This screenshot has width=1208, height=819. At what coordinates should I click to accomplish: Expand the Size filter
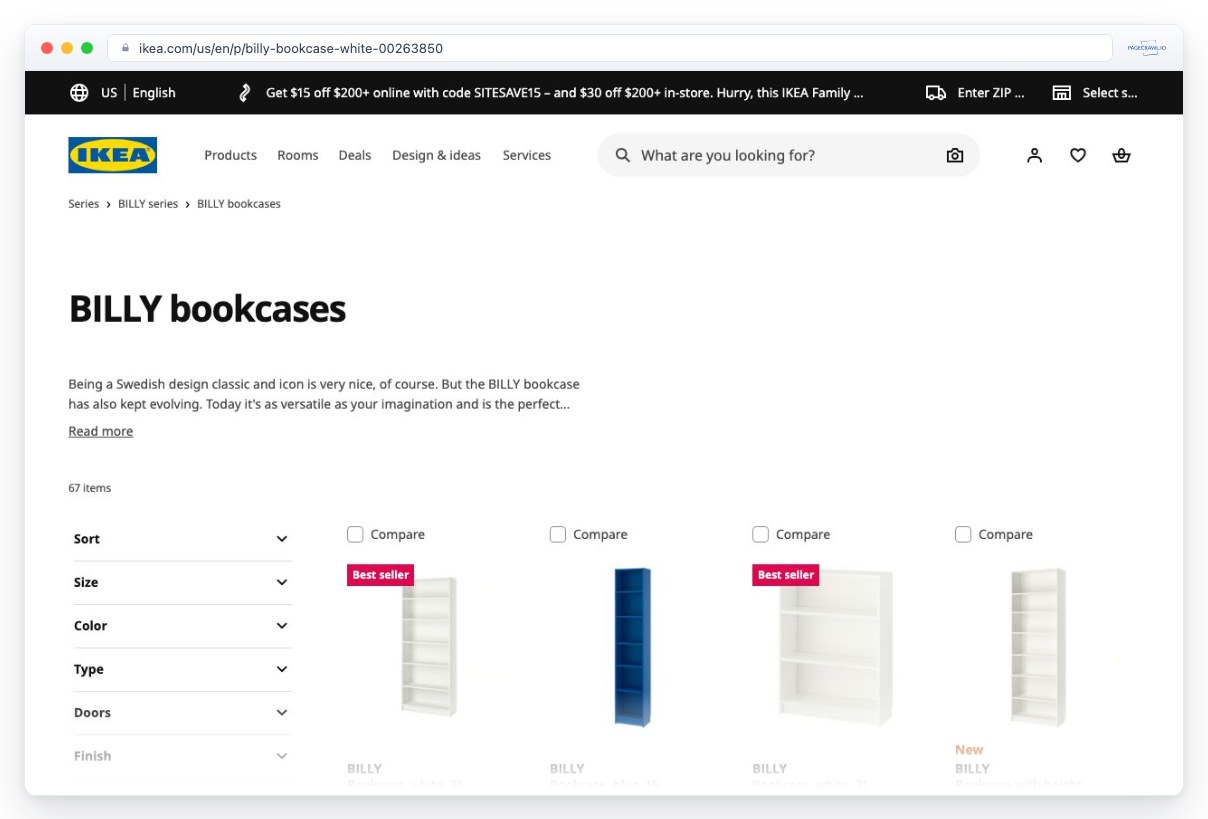(182, 582)
